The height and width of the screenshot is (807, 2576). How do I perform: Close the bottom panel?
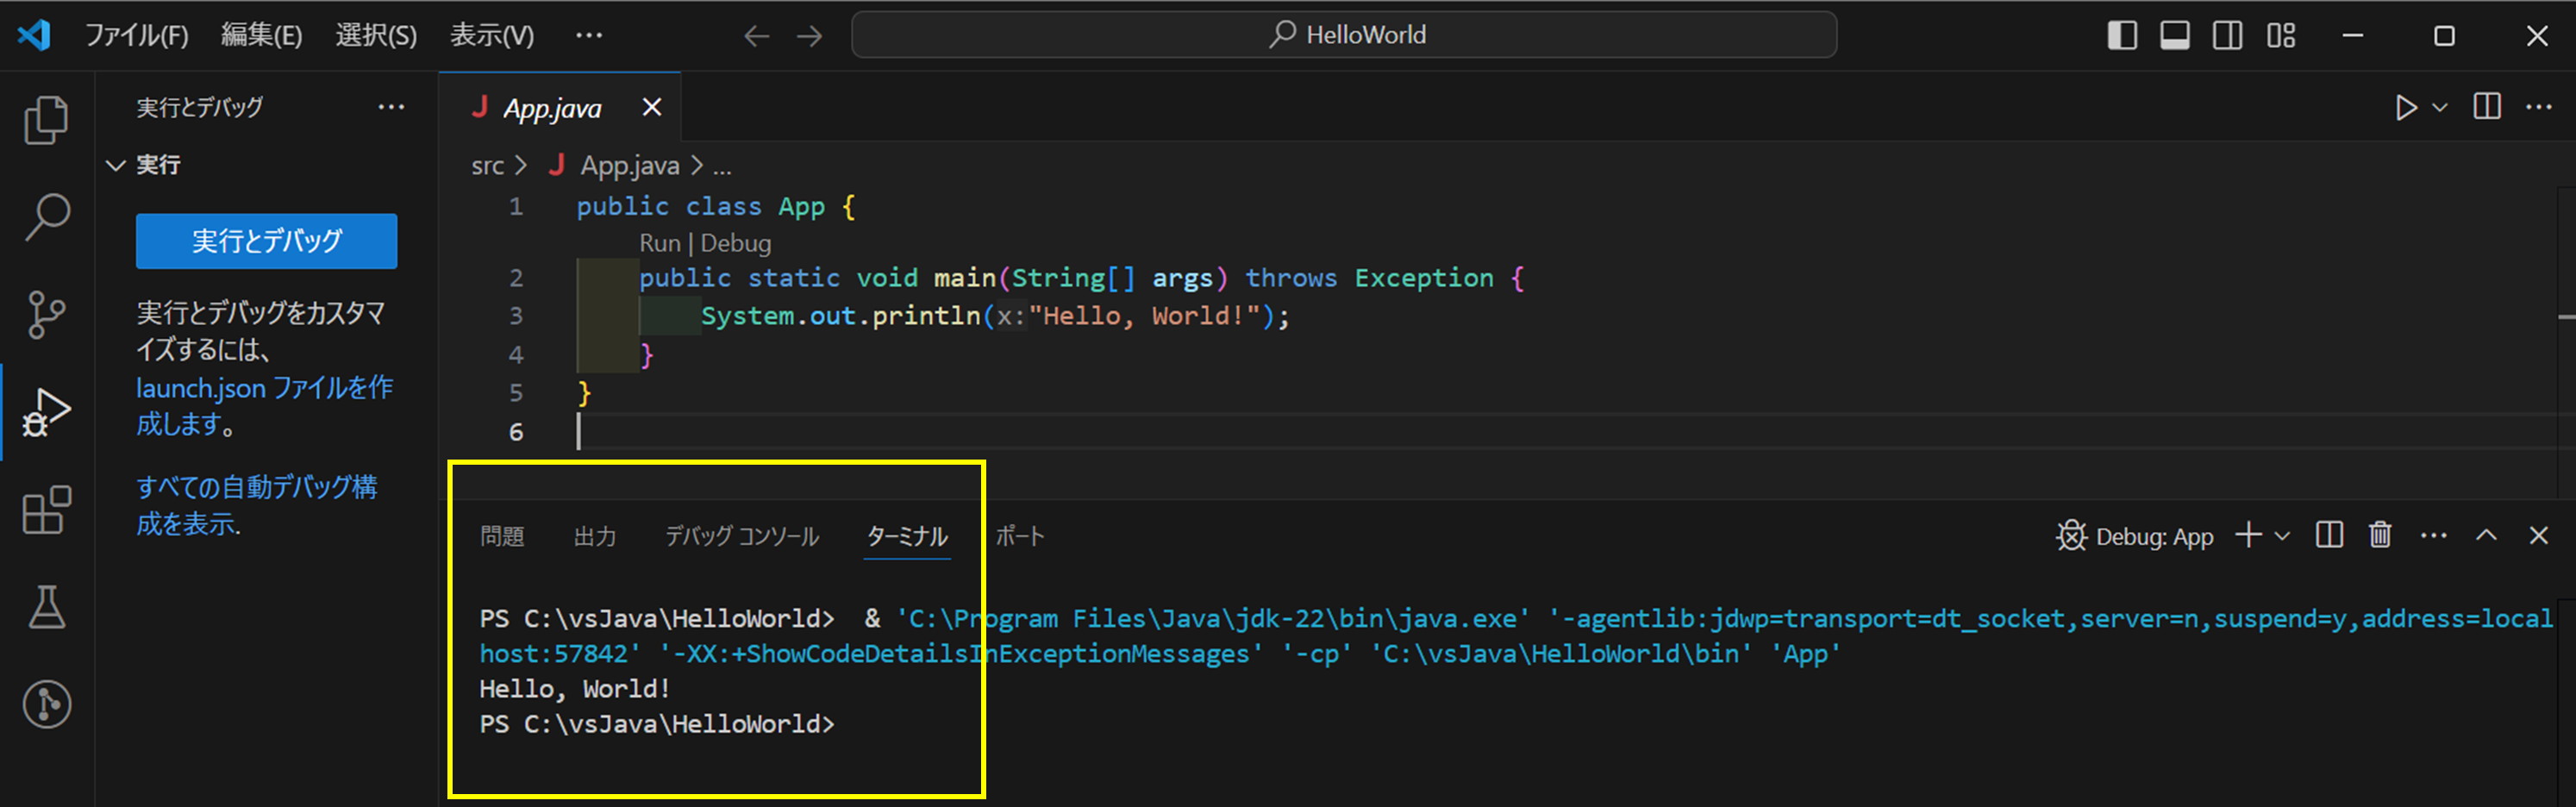pos(2538,535)
